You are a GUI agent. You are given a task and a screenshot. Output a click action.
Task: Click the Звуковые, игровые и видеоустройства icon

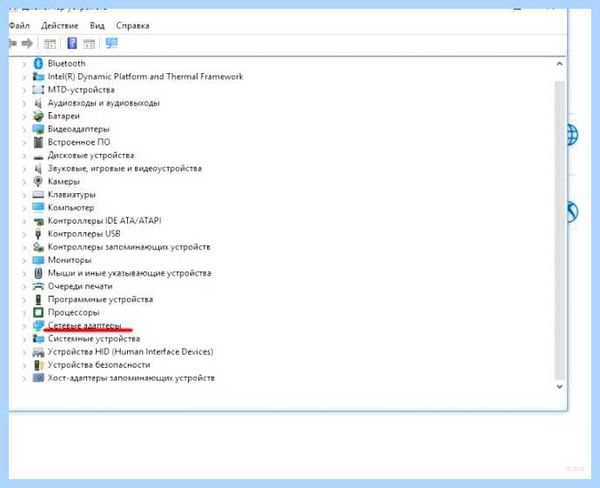click(x=38, y=168)
